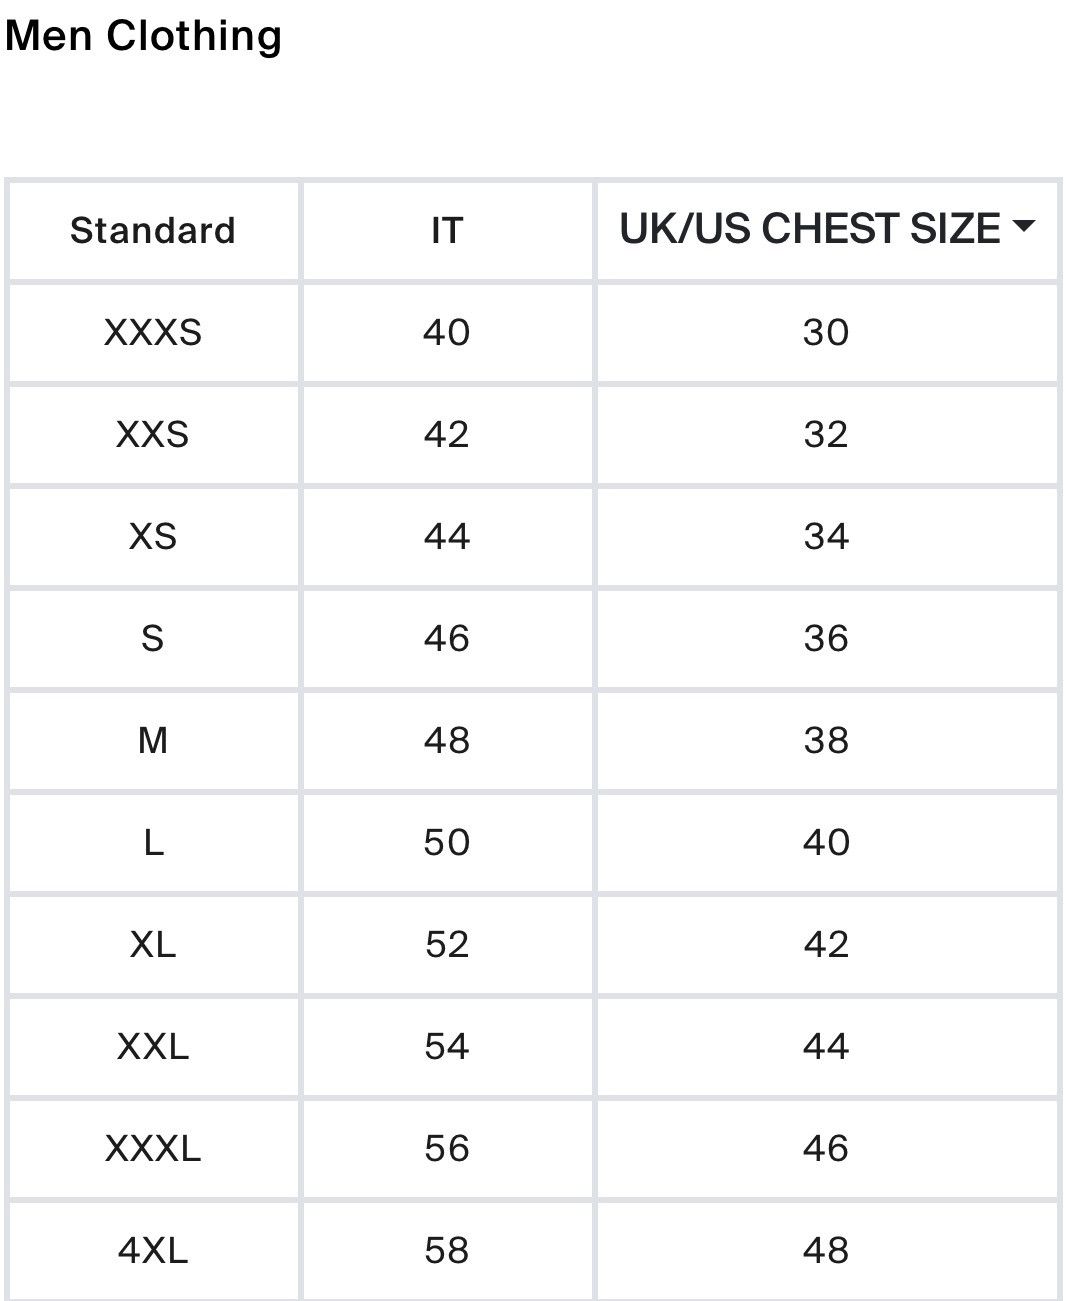This screenshot has height=1301, width=1069.
Task: Open the UK/US CHEST SIZE dropdown arrow
Action: (1023, 227)
